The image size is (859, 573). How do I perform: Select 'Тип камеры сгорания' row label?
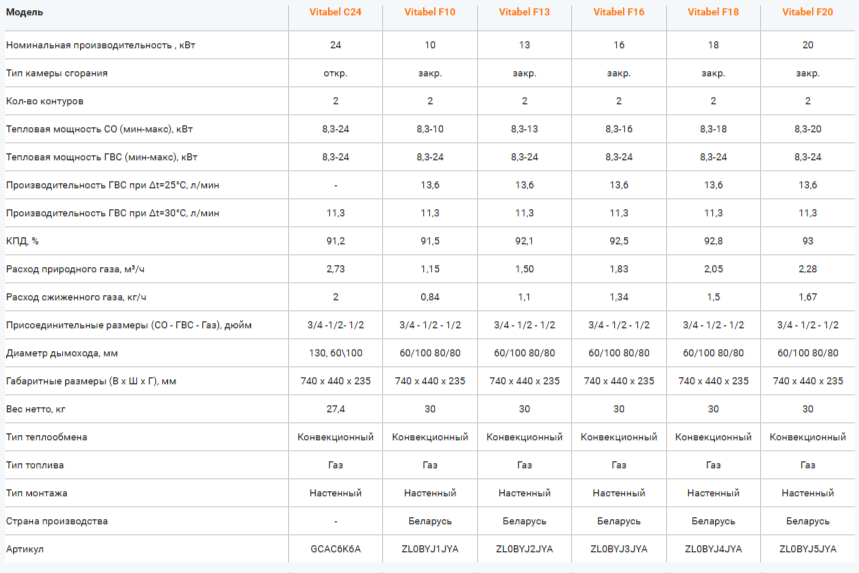(56, 73)
